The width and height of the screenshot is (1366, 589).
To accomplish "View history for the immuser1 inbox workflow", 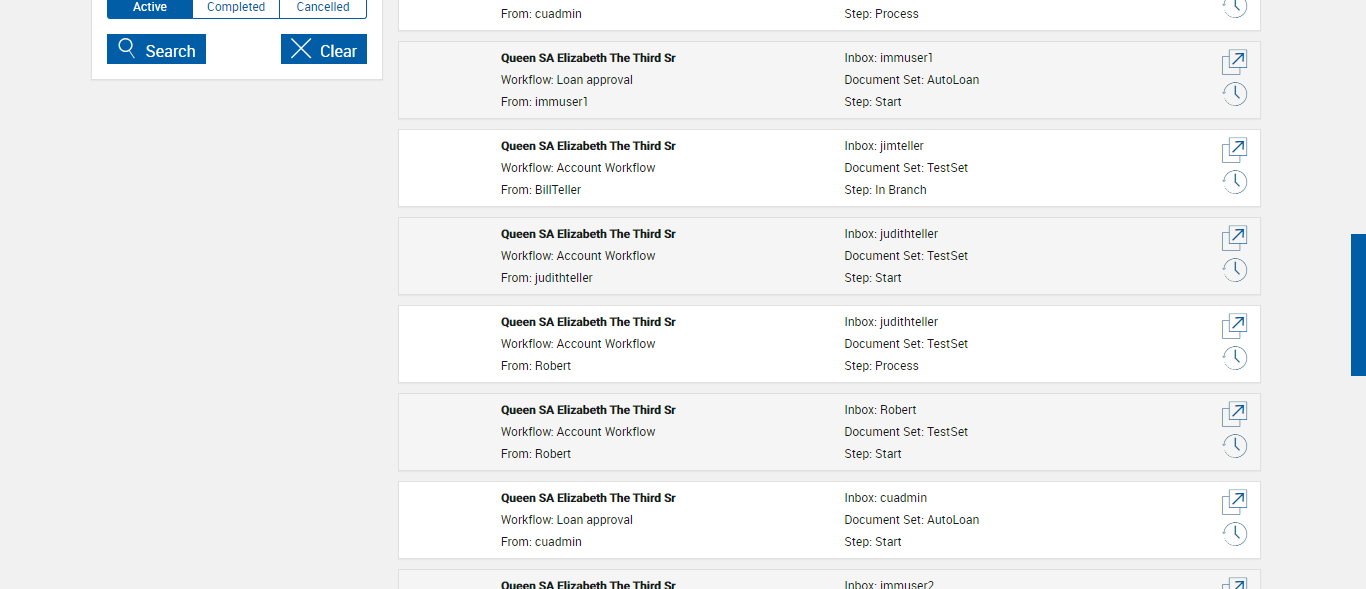I will pos(1235,94).
